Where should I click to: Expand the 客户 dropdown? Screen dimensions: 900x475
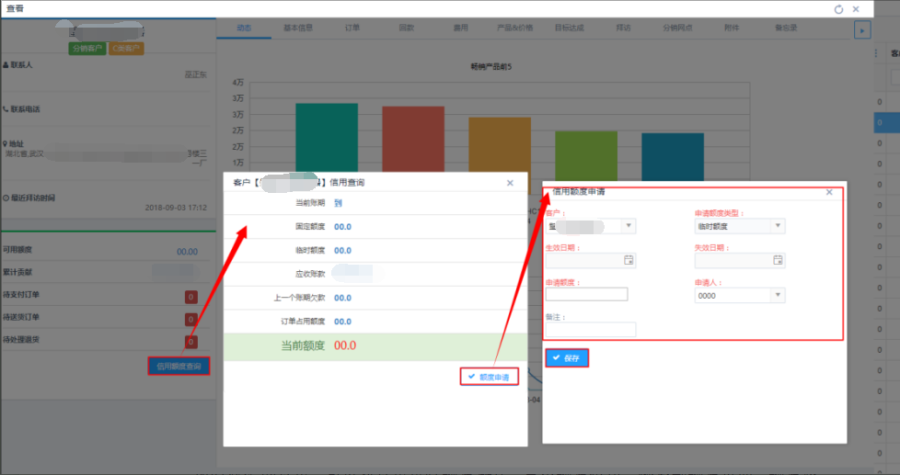pyautogui.click(x=628, y=226)
